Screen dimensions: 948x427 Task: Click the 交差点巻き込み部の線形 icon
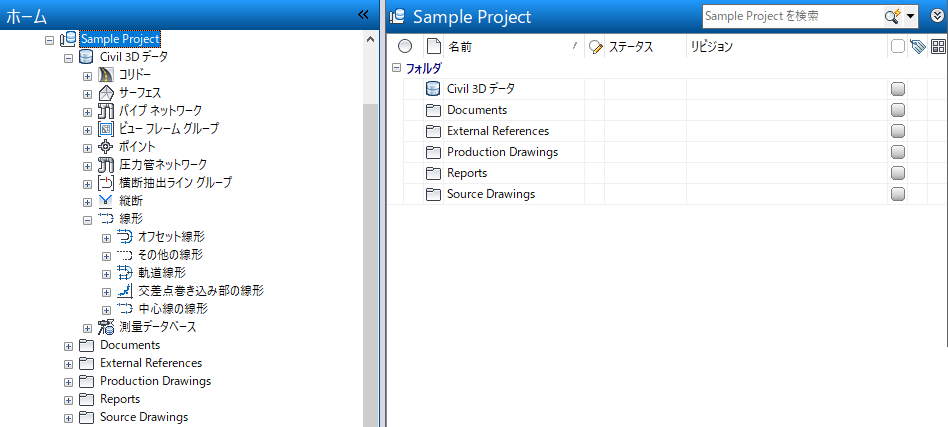tap(125, 291)
